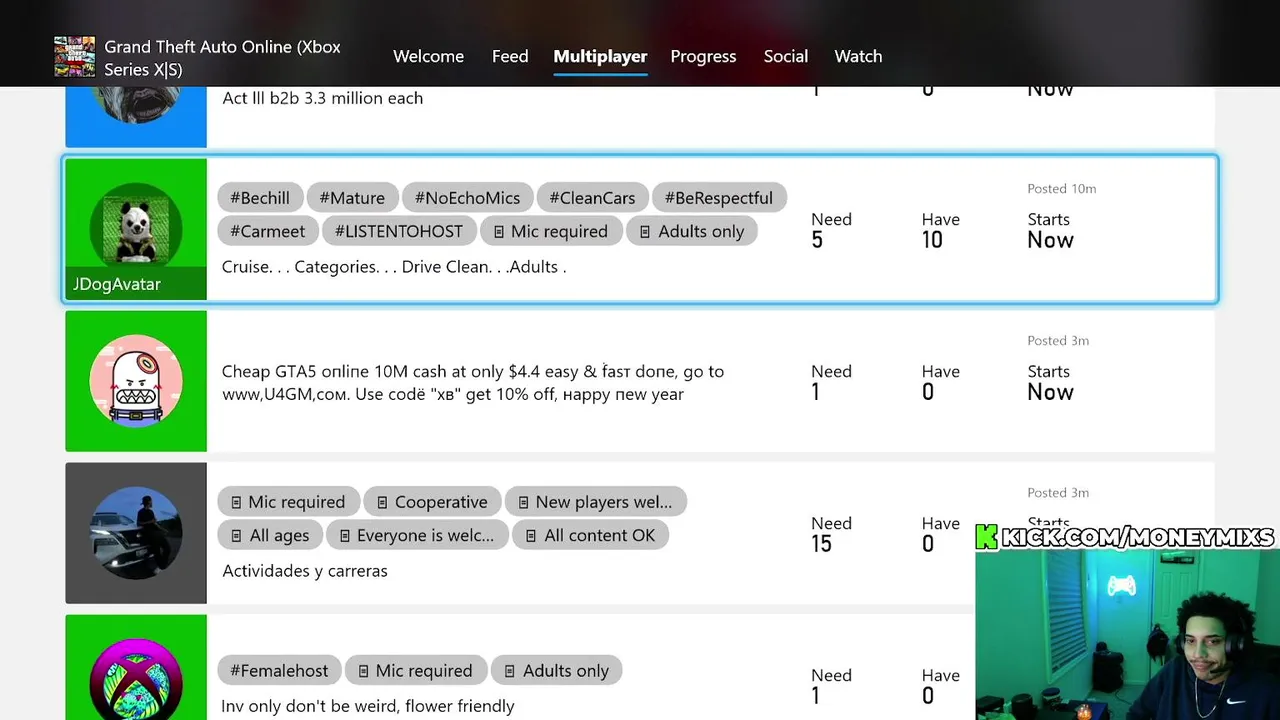This screenshot has height=720, width=1280.
Task: Click the gorilla avatar on Act III post
Action: (136, 104)
